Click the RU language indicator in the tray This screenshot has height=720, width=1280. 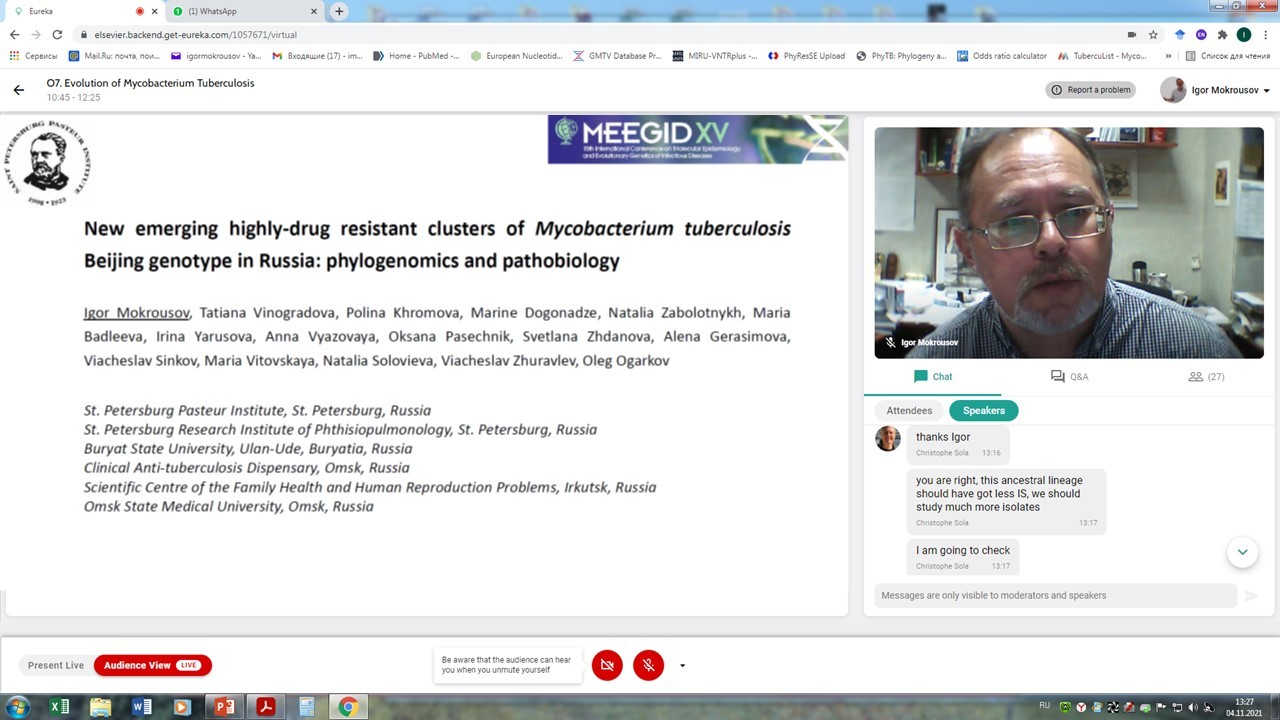pyautogui.click(x=1045, y=706)
